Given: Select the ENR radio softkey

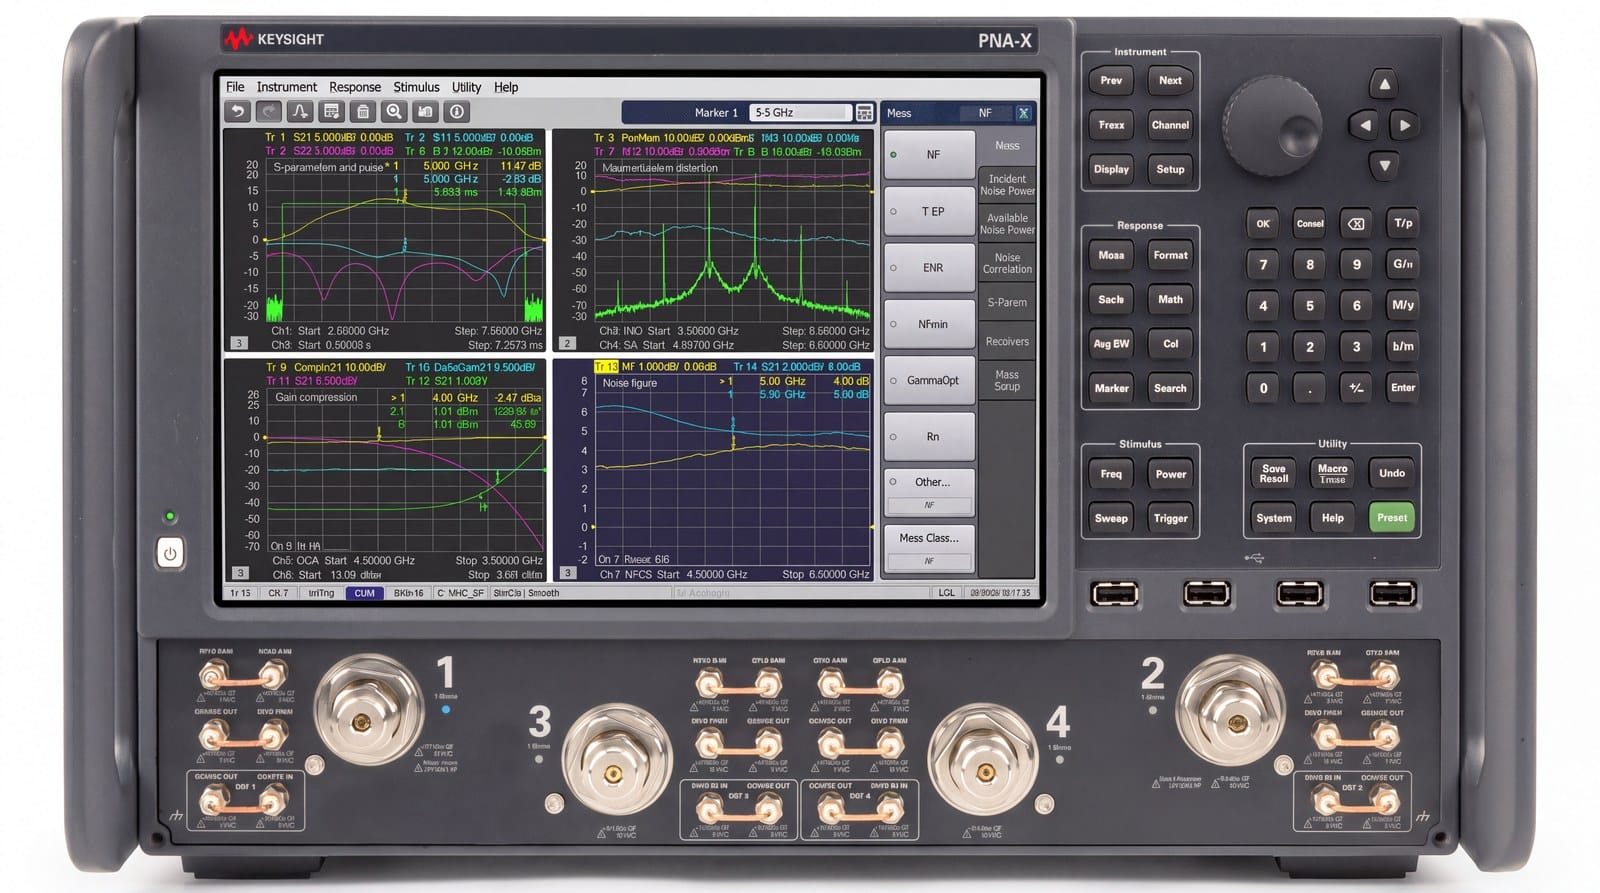Looking at the screenshot, I should click(929, 268).
